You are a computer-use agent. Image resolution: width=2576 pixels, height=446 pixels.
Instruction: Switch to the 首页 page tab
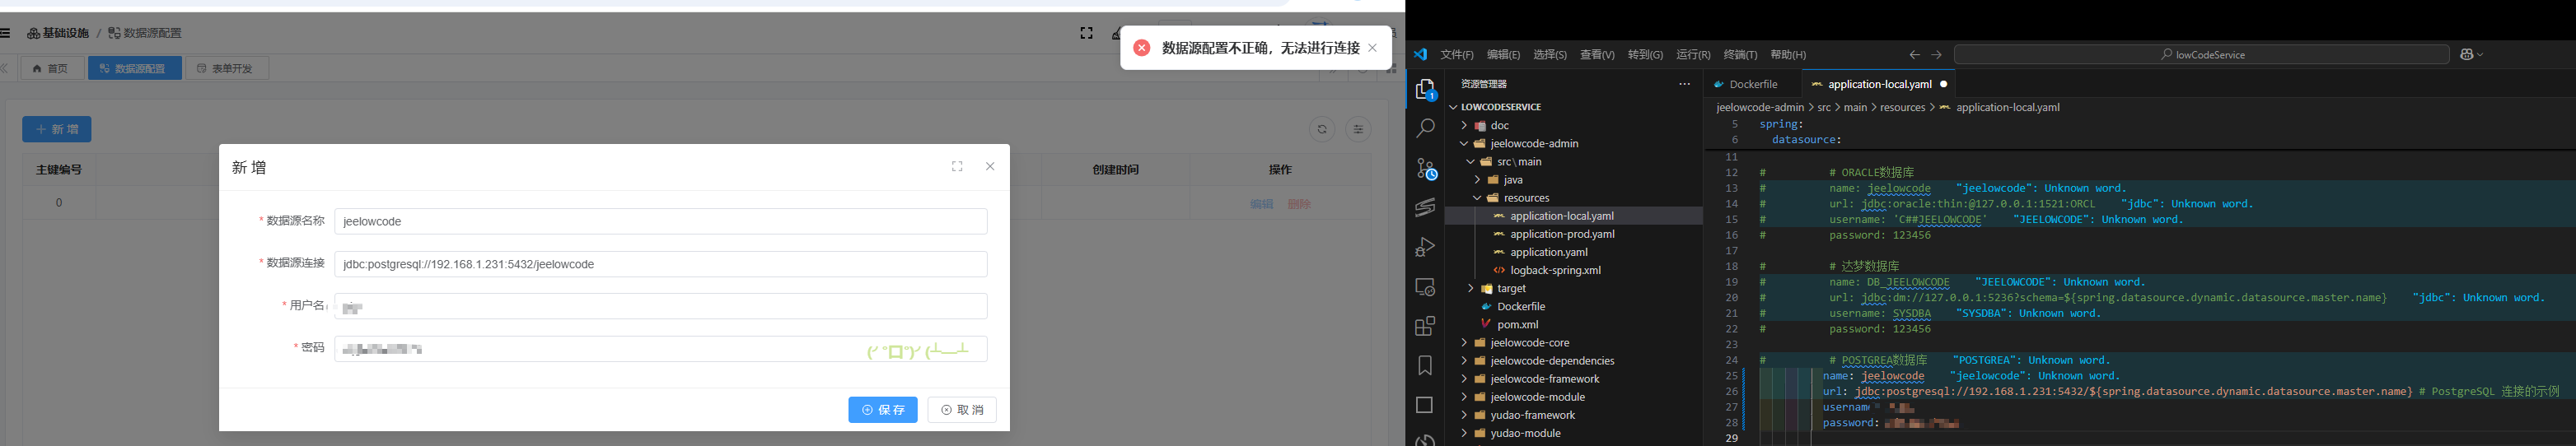point(51,68)
